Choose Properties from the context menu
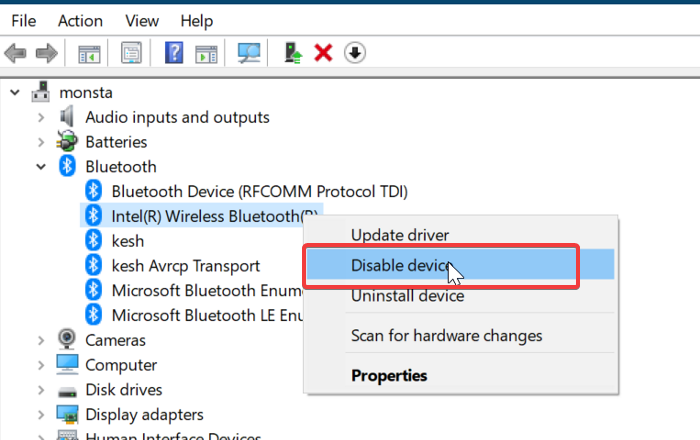This screenshot has height=440, width=700. (x=460, y=375)
